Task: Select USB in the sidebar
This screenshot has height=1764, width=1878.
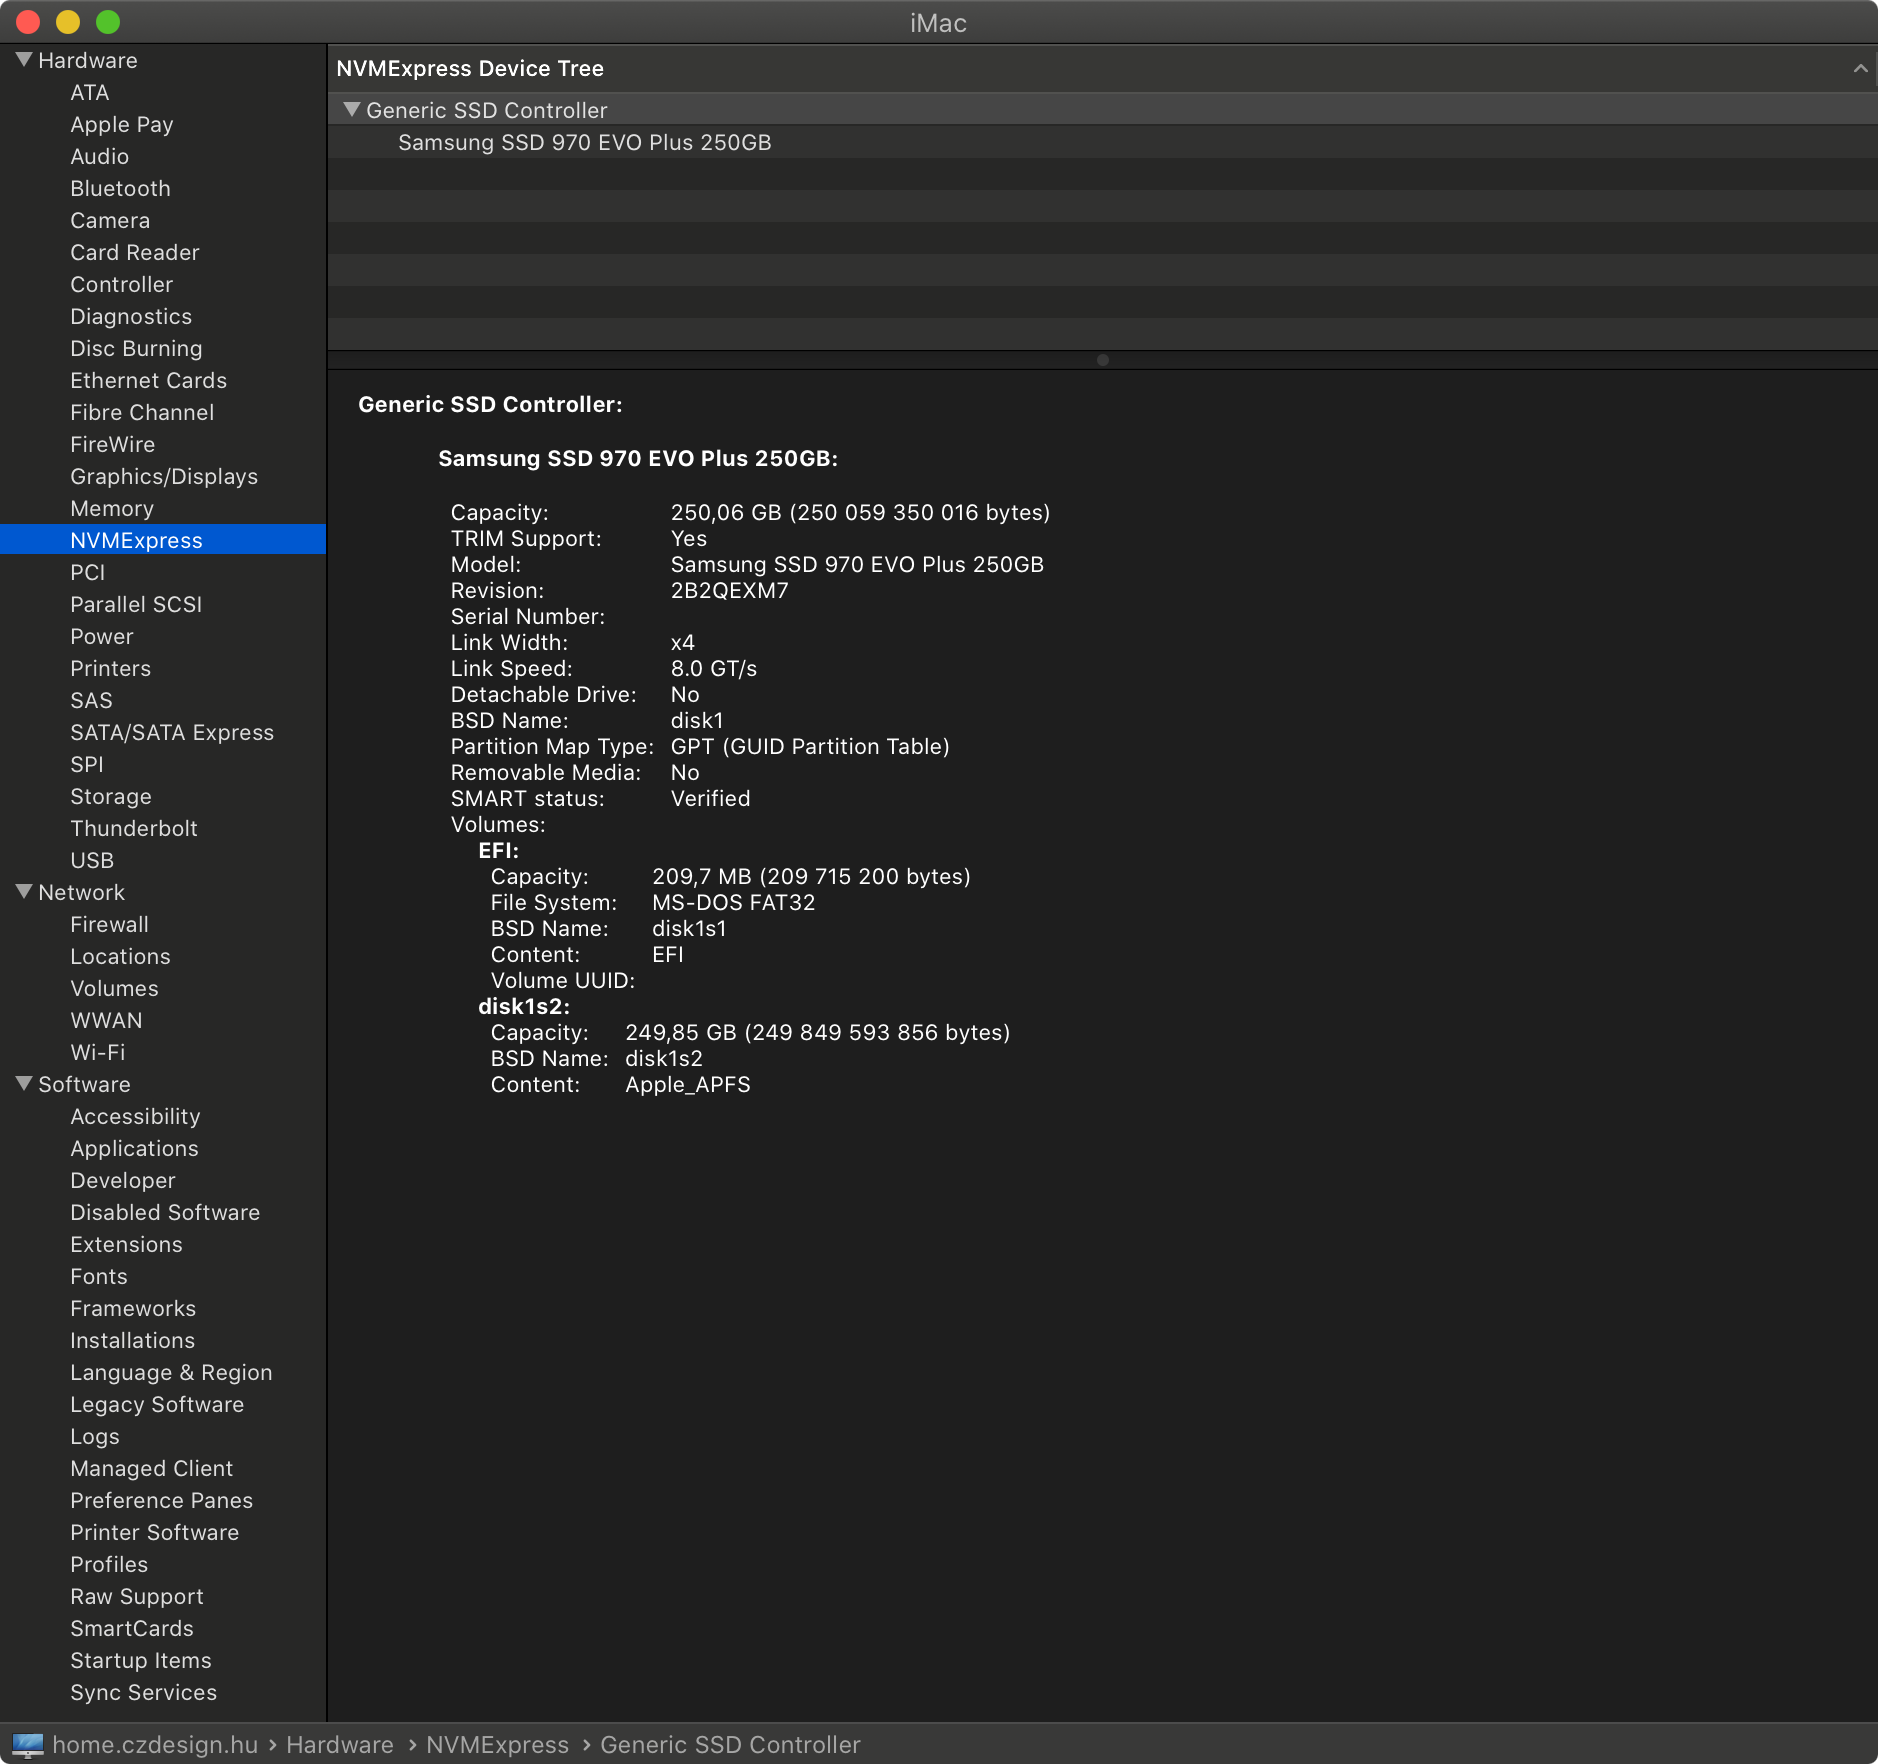Action: [92, 860]
